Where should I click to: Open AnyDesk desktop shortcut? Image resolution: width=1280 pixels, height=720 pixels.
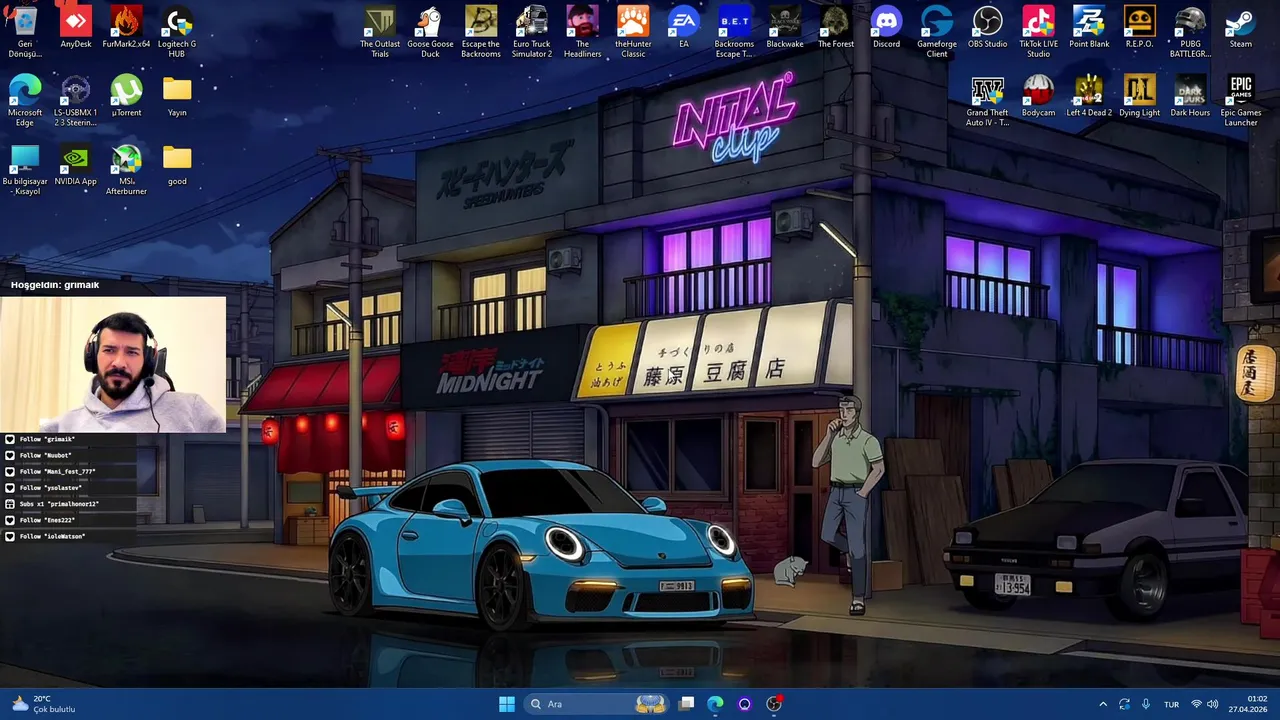pos(76,28)
